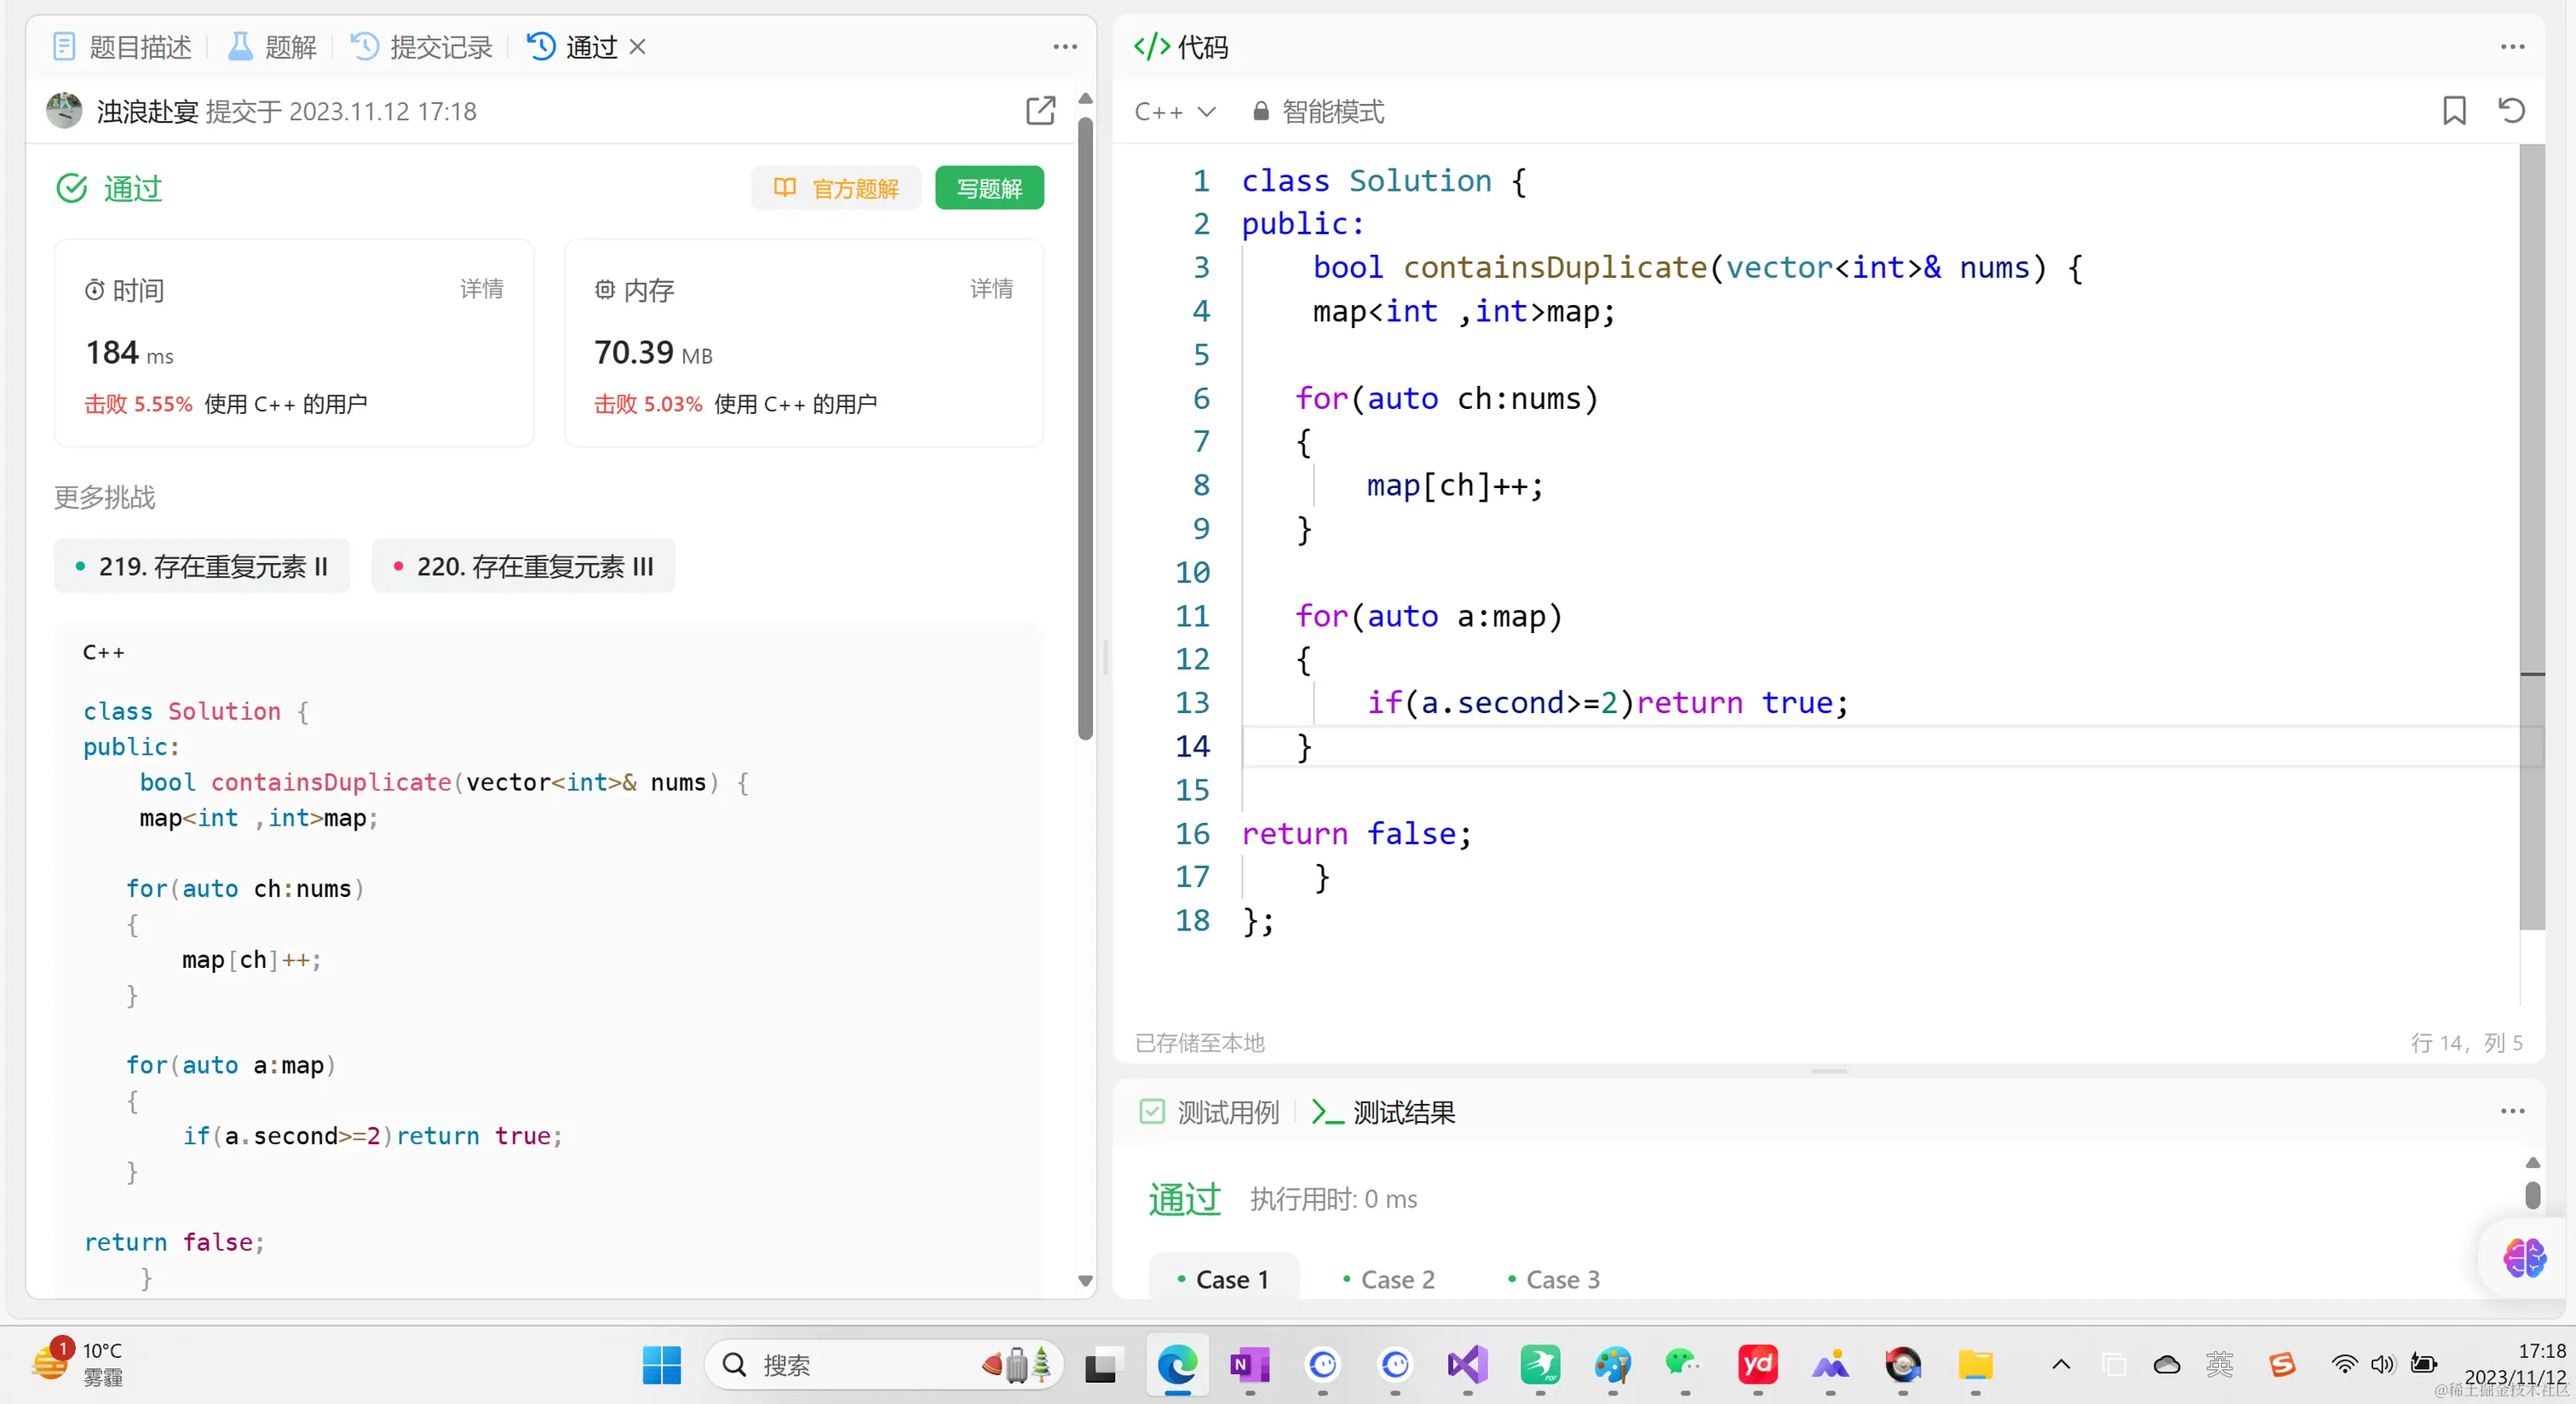2576x1404 pixels.
Task: Click the lock icon beside 智能模式
Action: click(1261, 111)
